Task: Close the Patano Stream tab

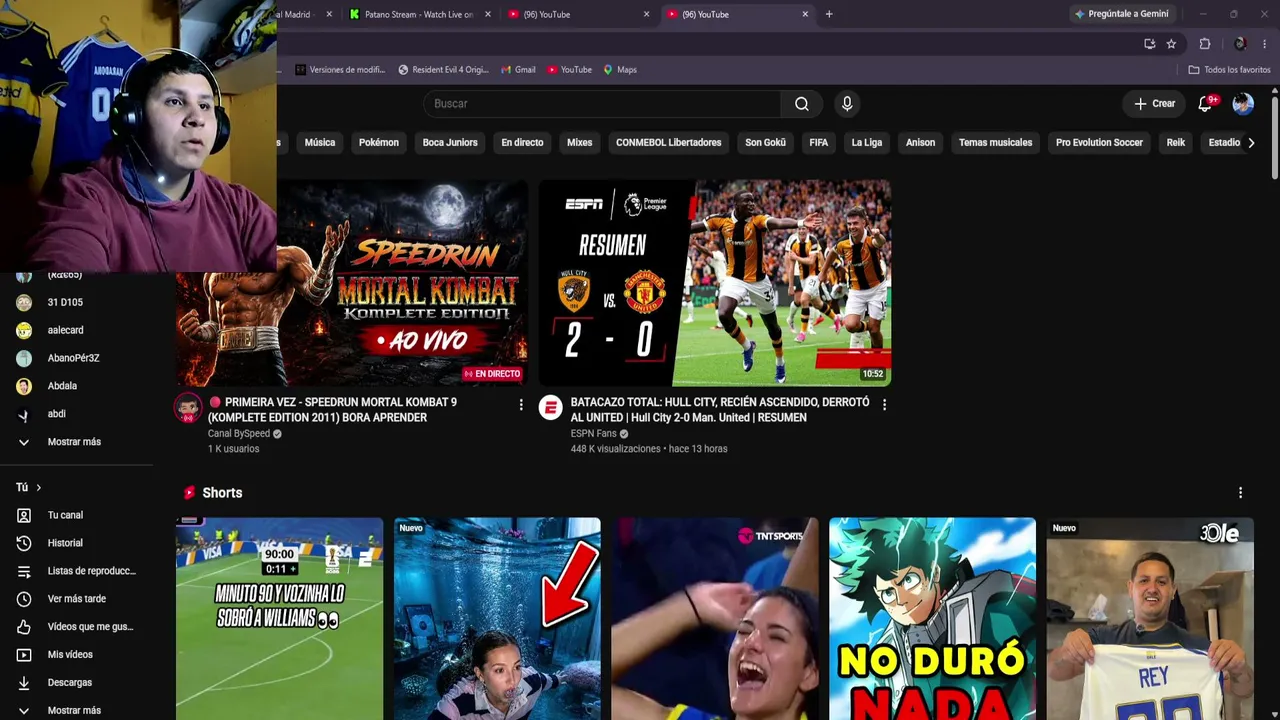Action: (x=488, y=14)
